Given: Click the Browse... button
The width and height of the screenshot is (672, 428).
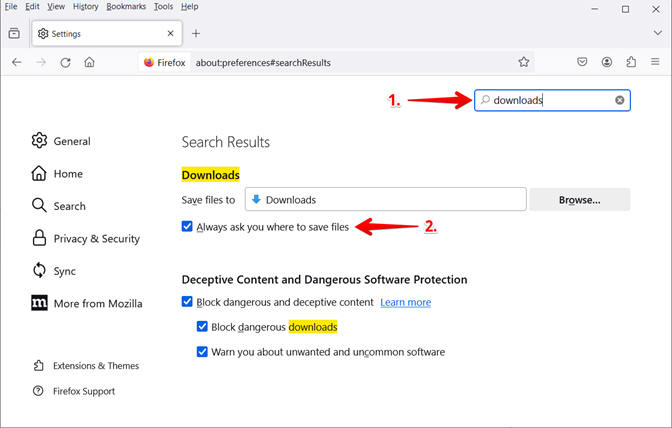Looking at the screenshot, I should tap(580, 200).
